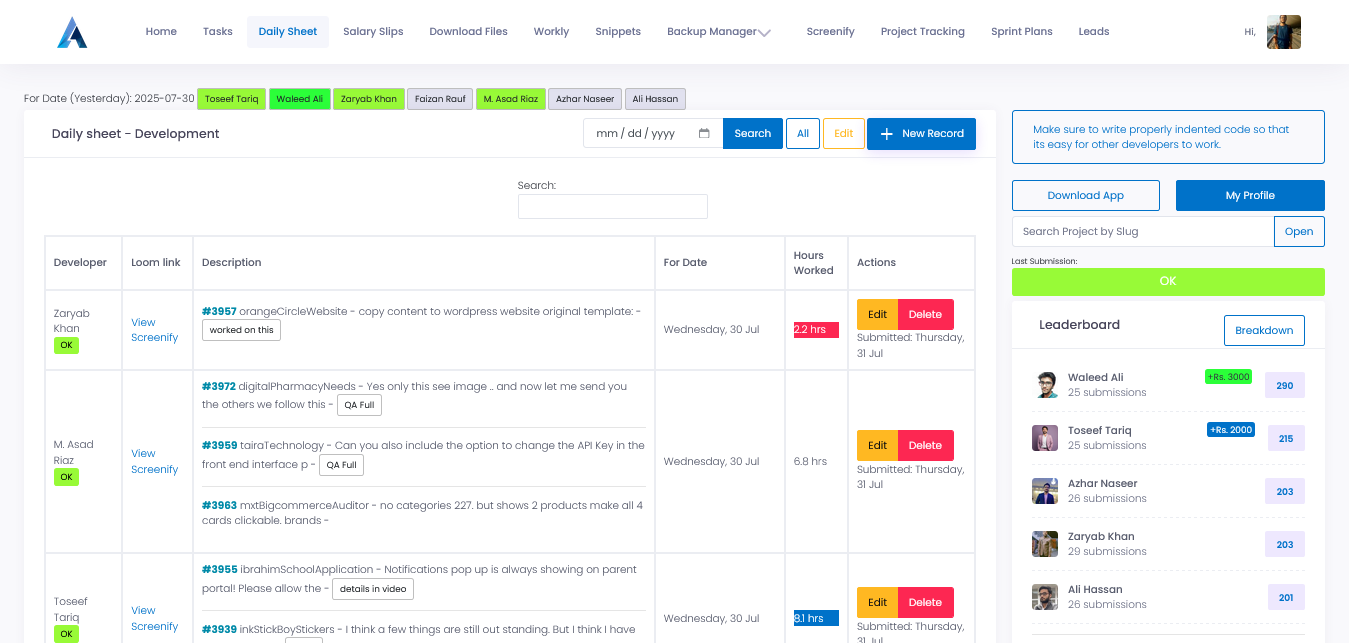This screenshot has width=1349, height=643.
Task: Click the plus icon on New Record
Action: (x=888, y=133)
